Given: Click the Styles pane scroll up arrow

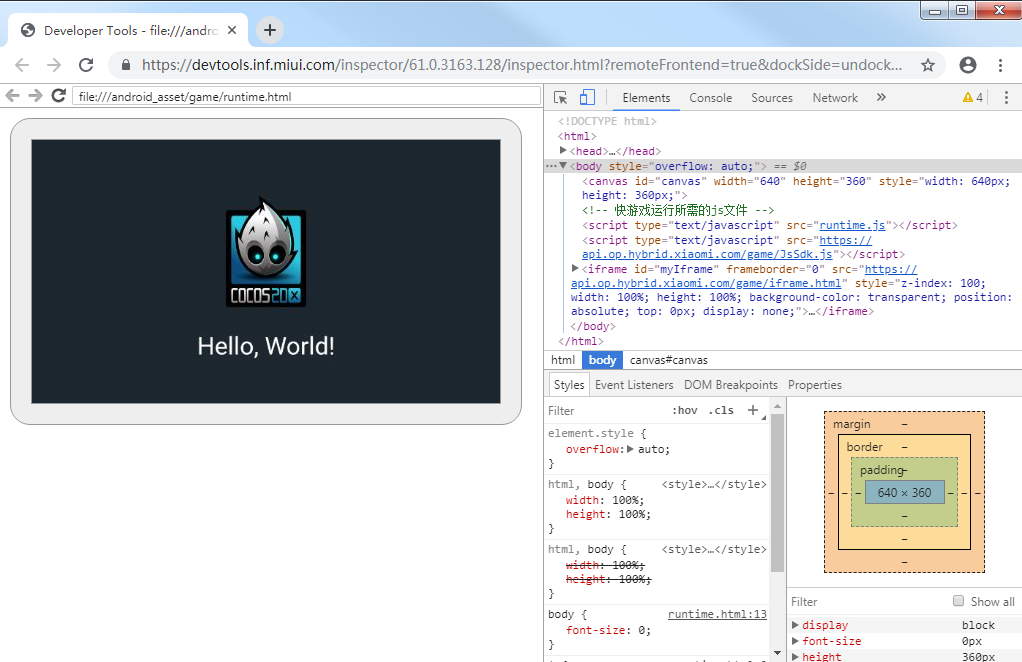Looking at the screenshot, I should click(x=777, y=406).
